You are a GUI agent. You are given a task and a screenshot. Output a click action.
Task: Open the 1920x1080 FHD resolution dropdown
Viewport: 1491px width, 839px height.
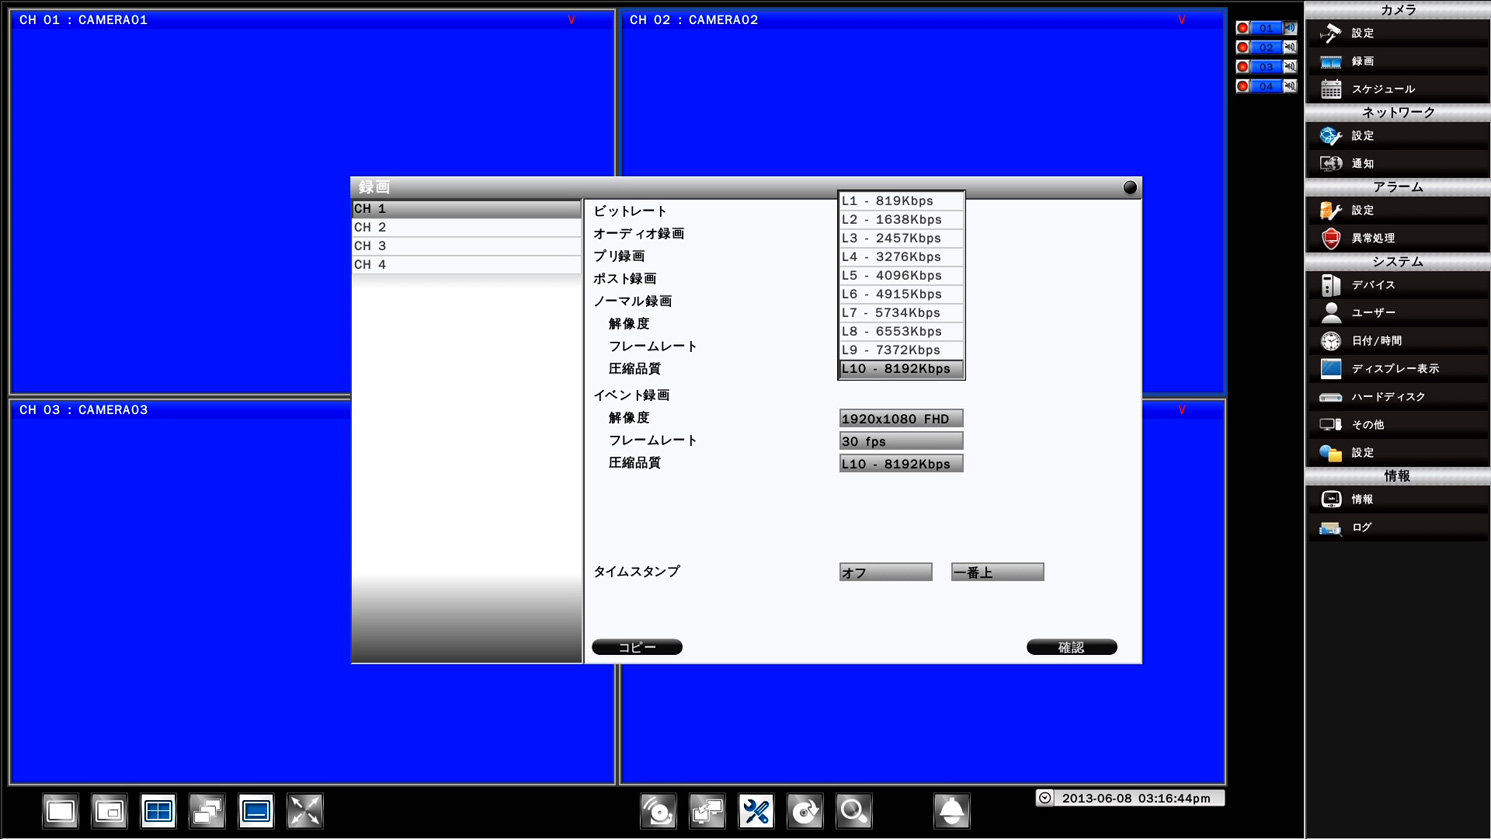pos(900,418)
